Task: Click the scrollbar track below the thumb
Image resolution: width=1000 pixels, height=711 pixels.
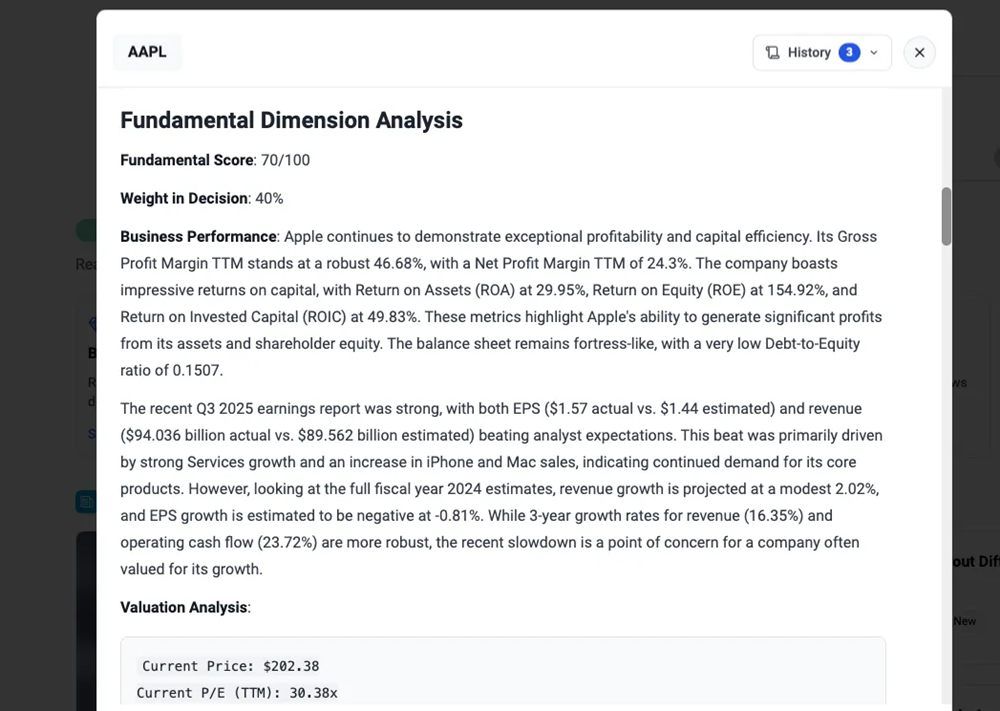Action: (946, 450)
